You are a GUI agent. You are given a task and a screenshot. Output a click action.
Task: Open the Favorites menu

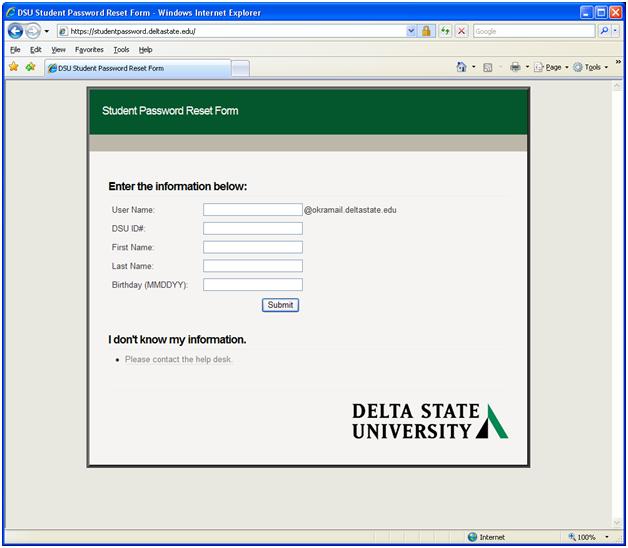click(x=89, y=50)
